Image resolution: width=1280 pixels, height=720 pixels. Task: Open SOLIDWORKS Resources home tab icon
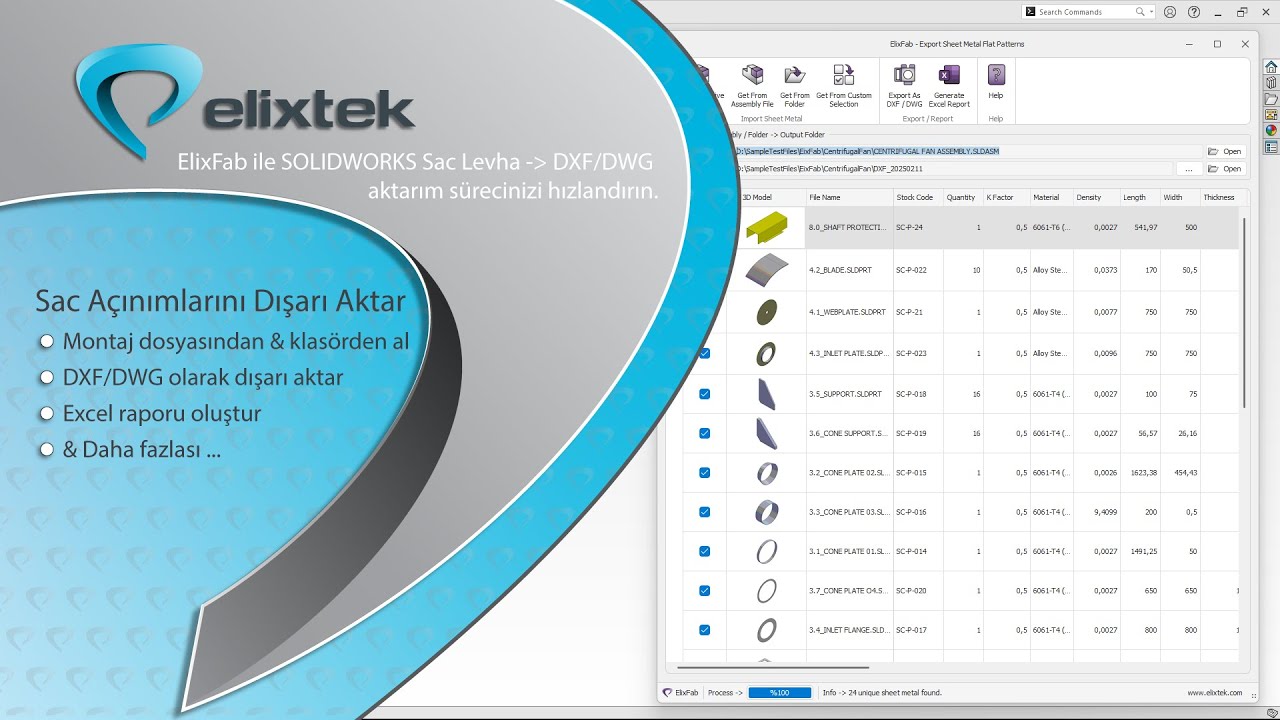tap(1271, 67)
